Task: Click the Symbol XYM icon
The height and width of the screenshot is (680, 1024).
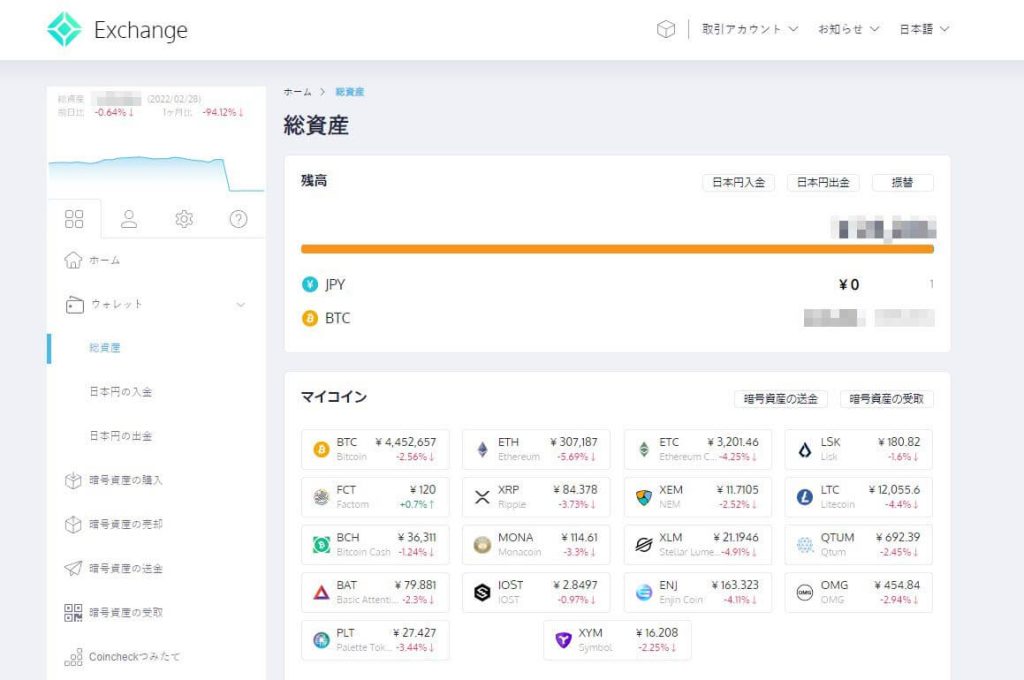Action: click(x=563, y=640)
